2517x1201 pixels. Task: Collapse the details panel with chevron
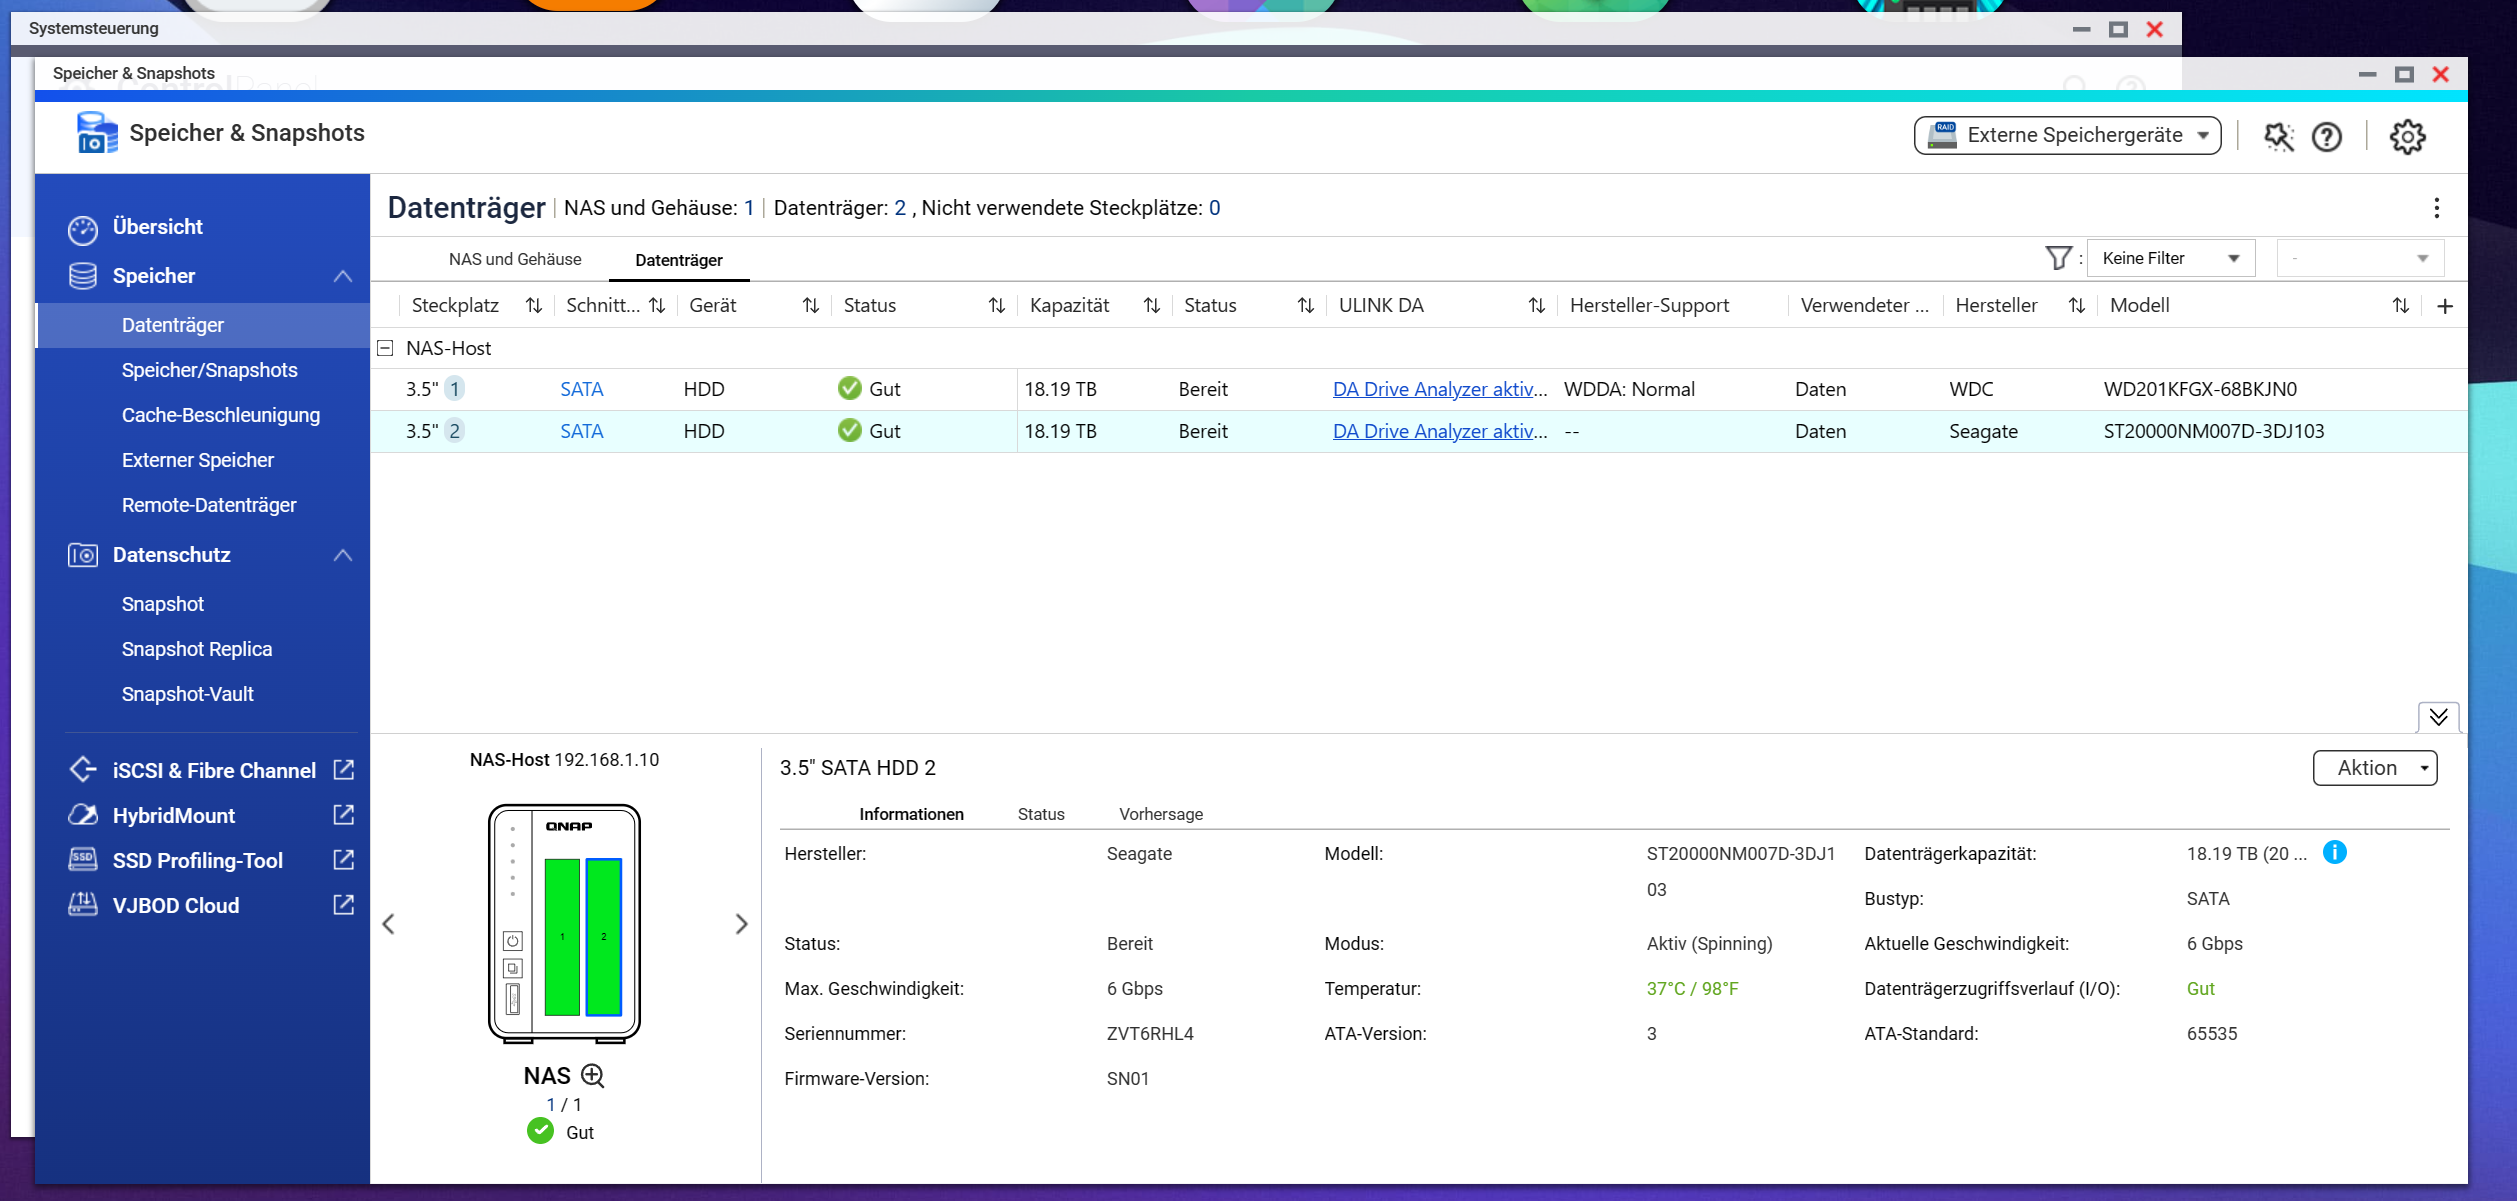pyautogui.click(x=2438, y=716)
